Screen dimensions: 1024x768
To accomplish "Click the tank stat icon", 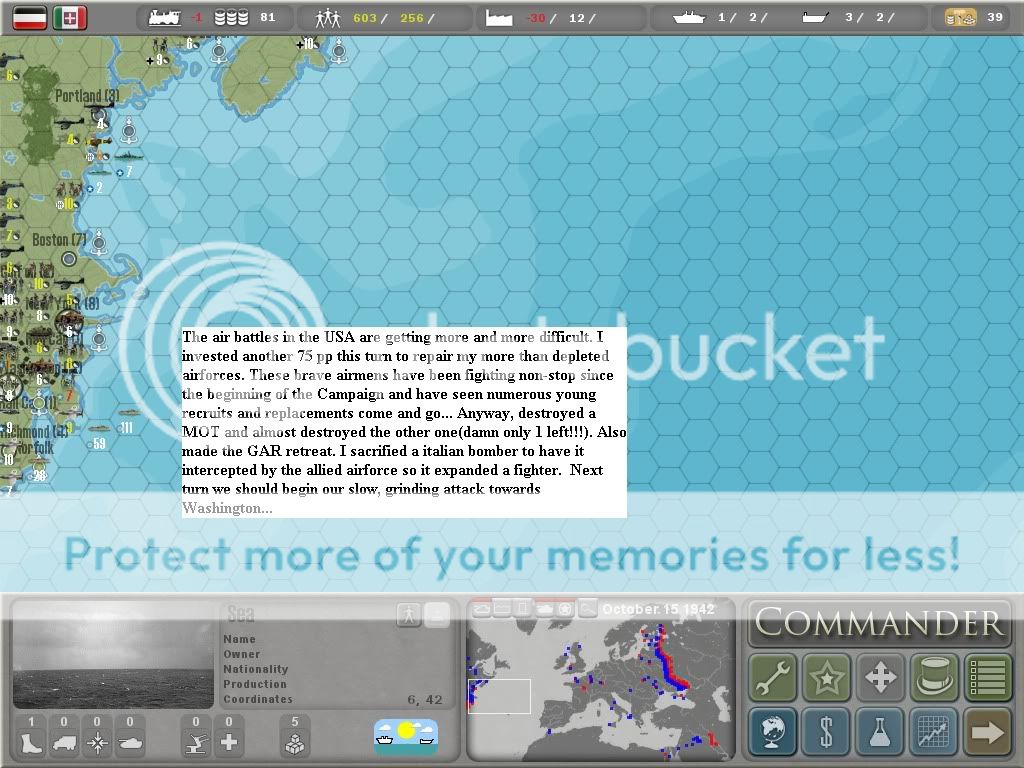I will (130, 743).
